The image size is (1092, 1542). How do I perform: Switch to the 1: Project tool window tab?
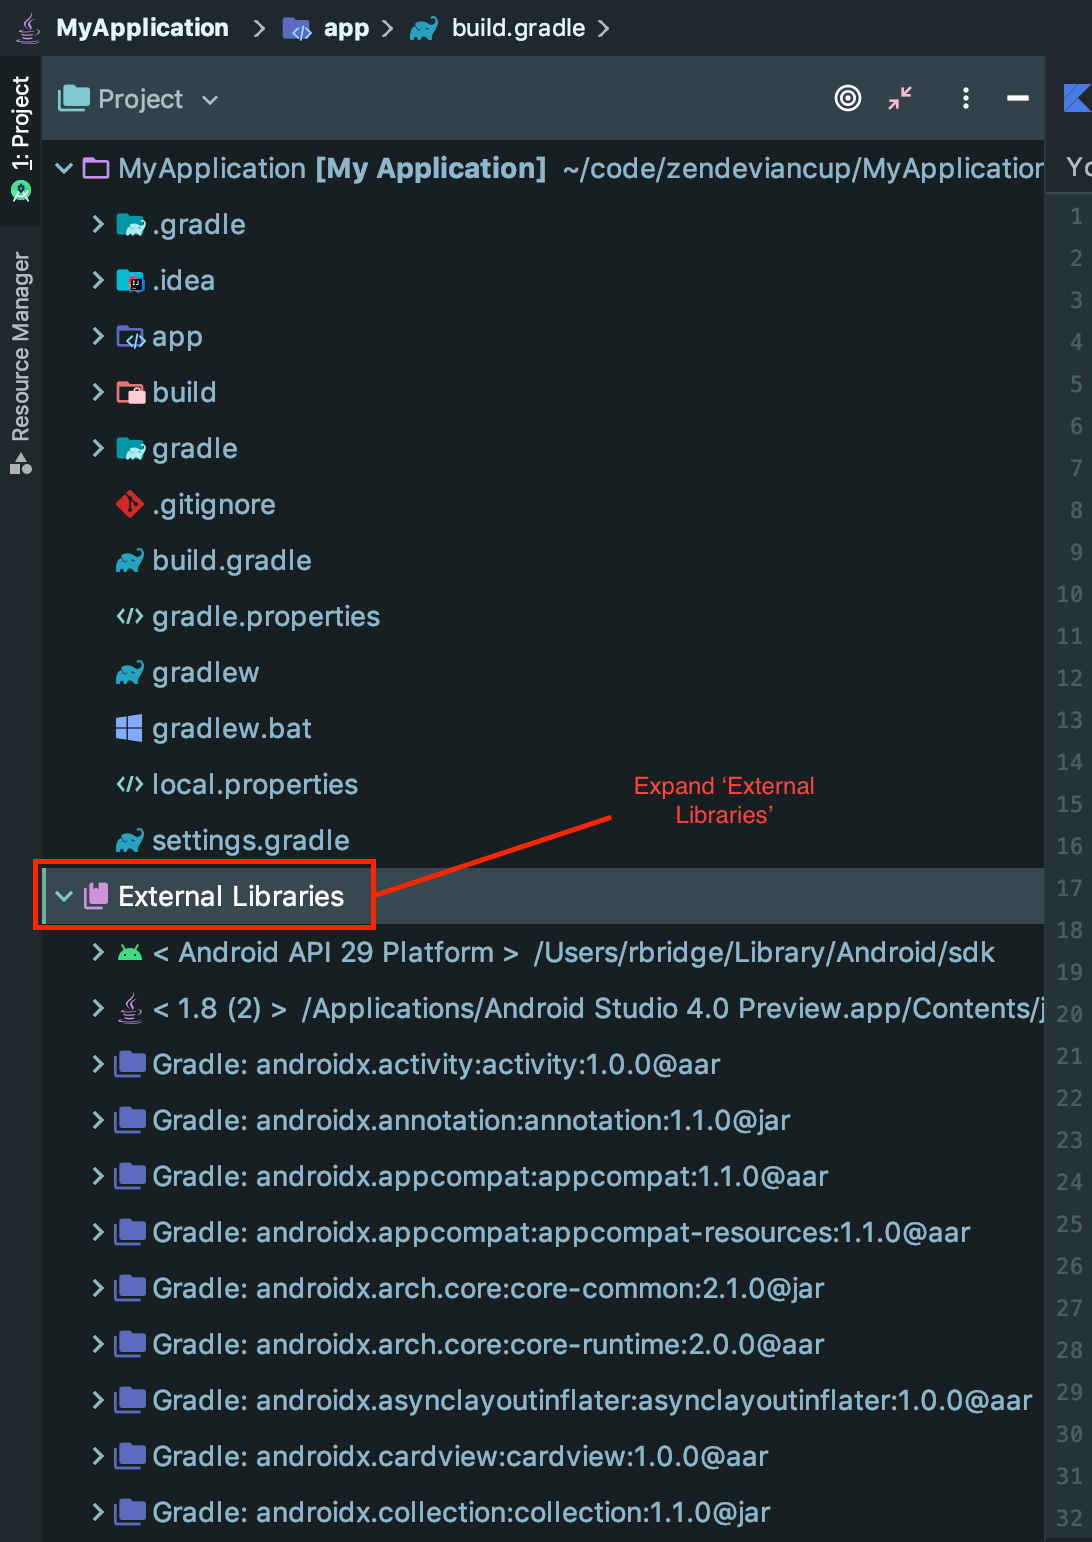point(20,138)
